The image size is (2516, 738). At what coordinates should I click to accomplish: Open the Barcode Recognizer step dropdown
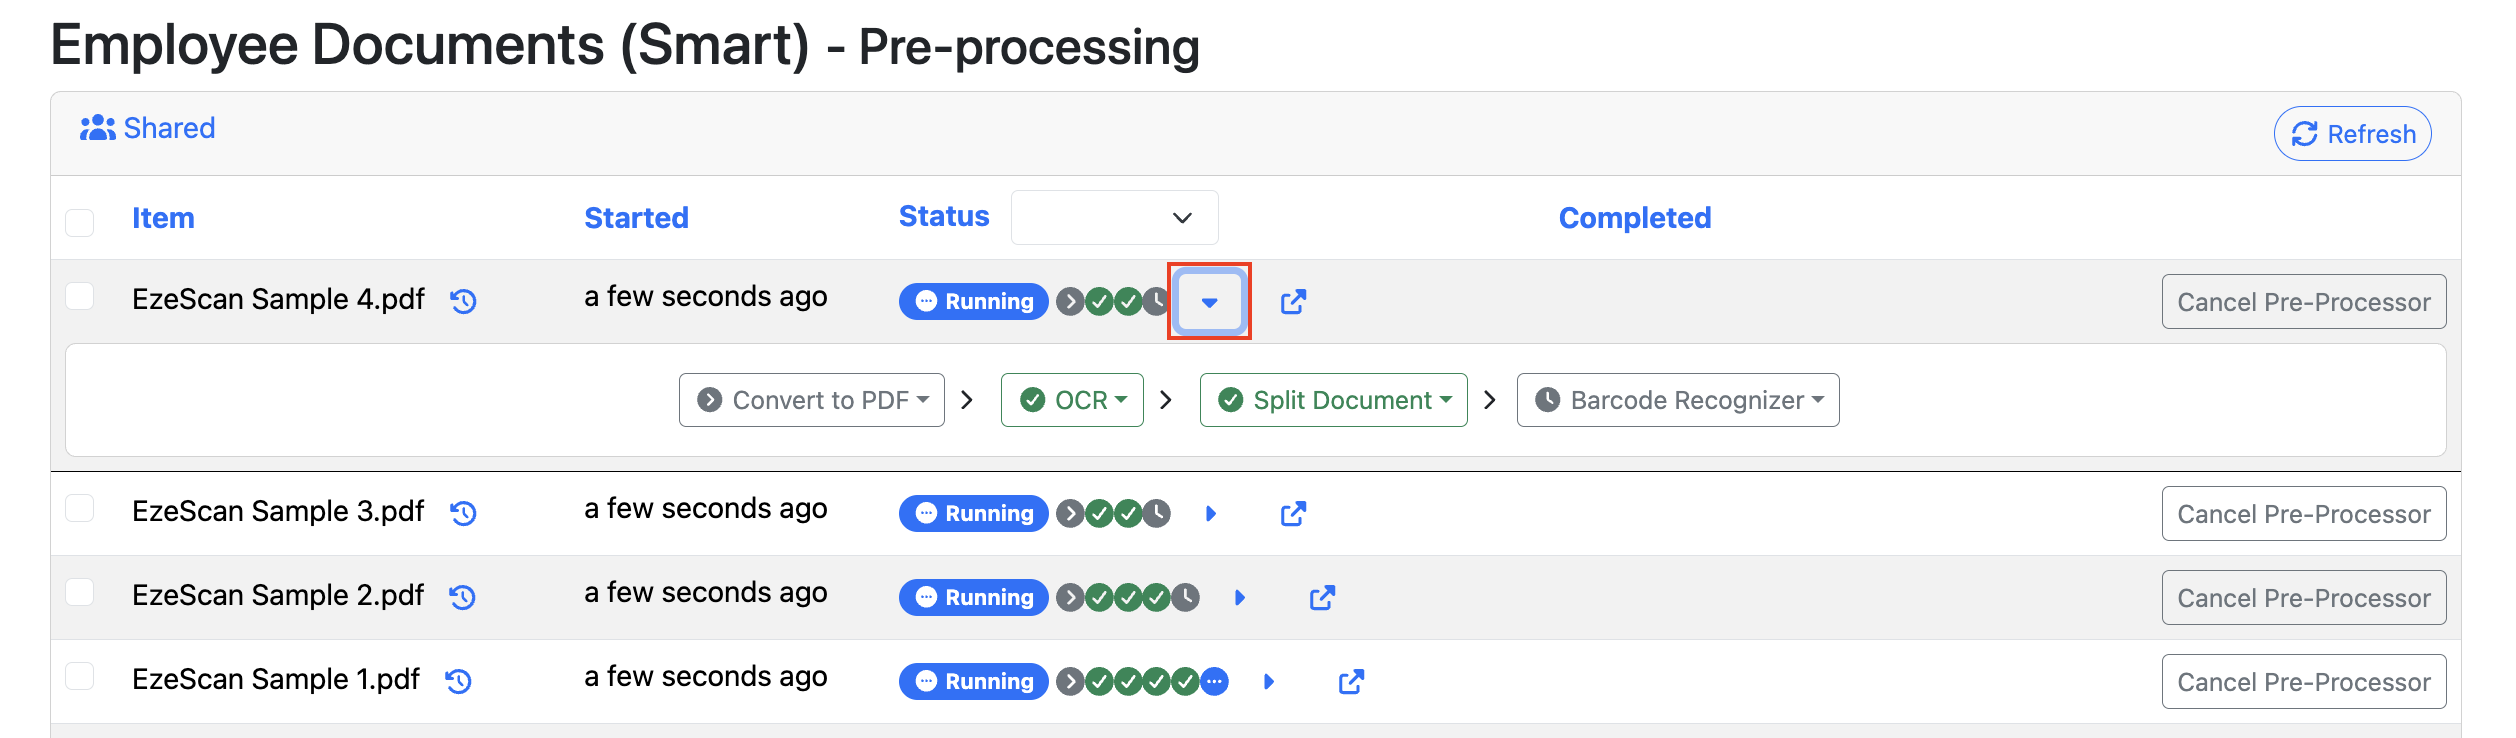tap(1677, 400)
